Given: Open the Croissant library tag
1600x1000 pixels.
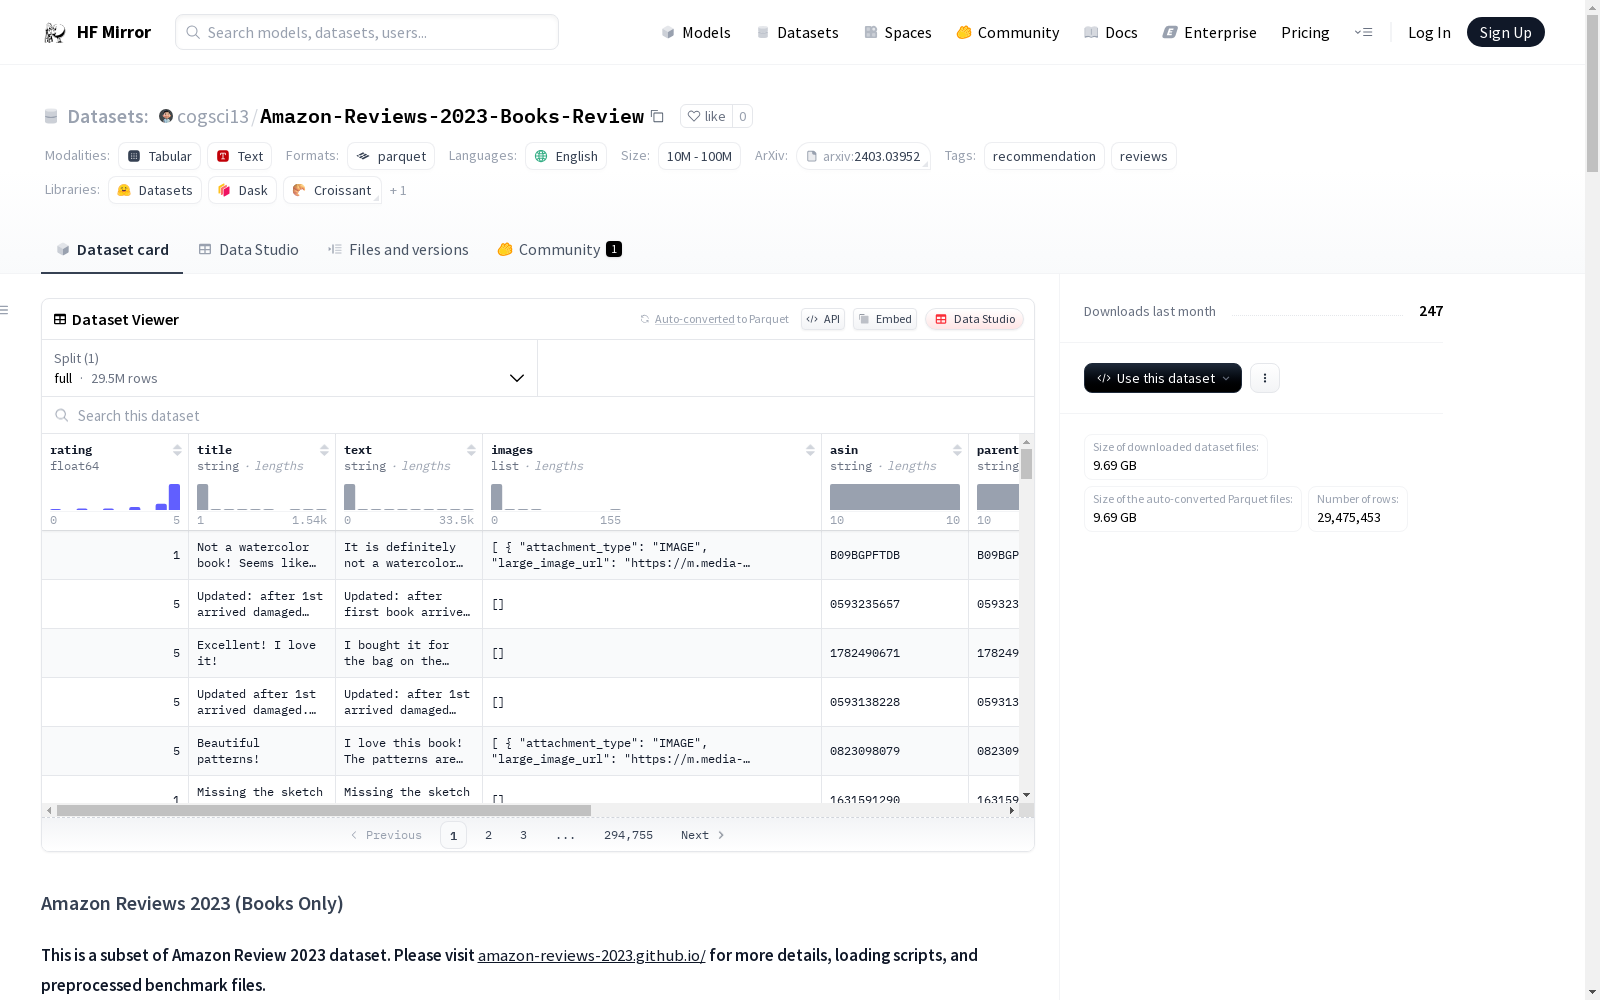Looking at the screenshot, I should [x=332, y=190].
